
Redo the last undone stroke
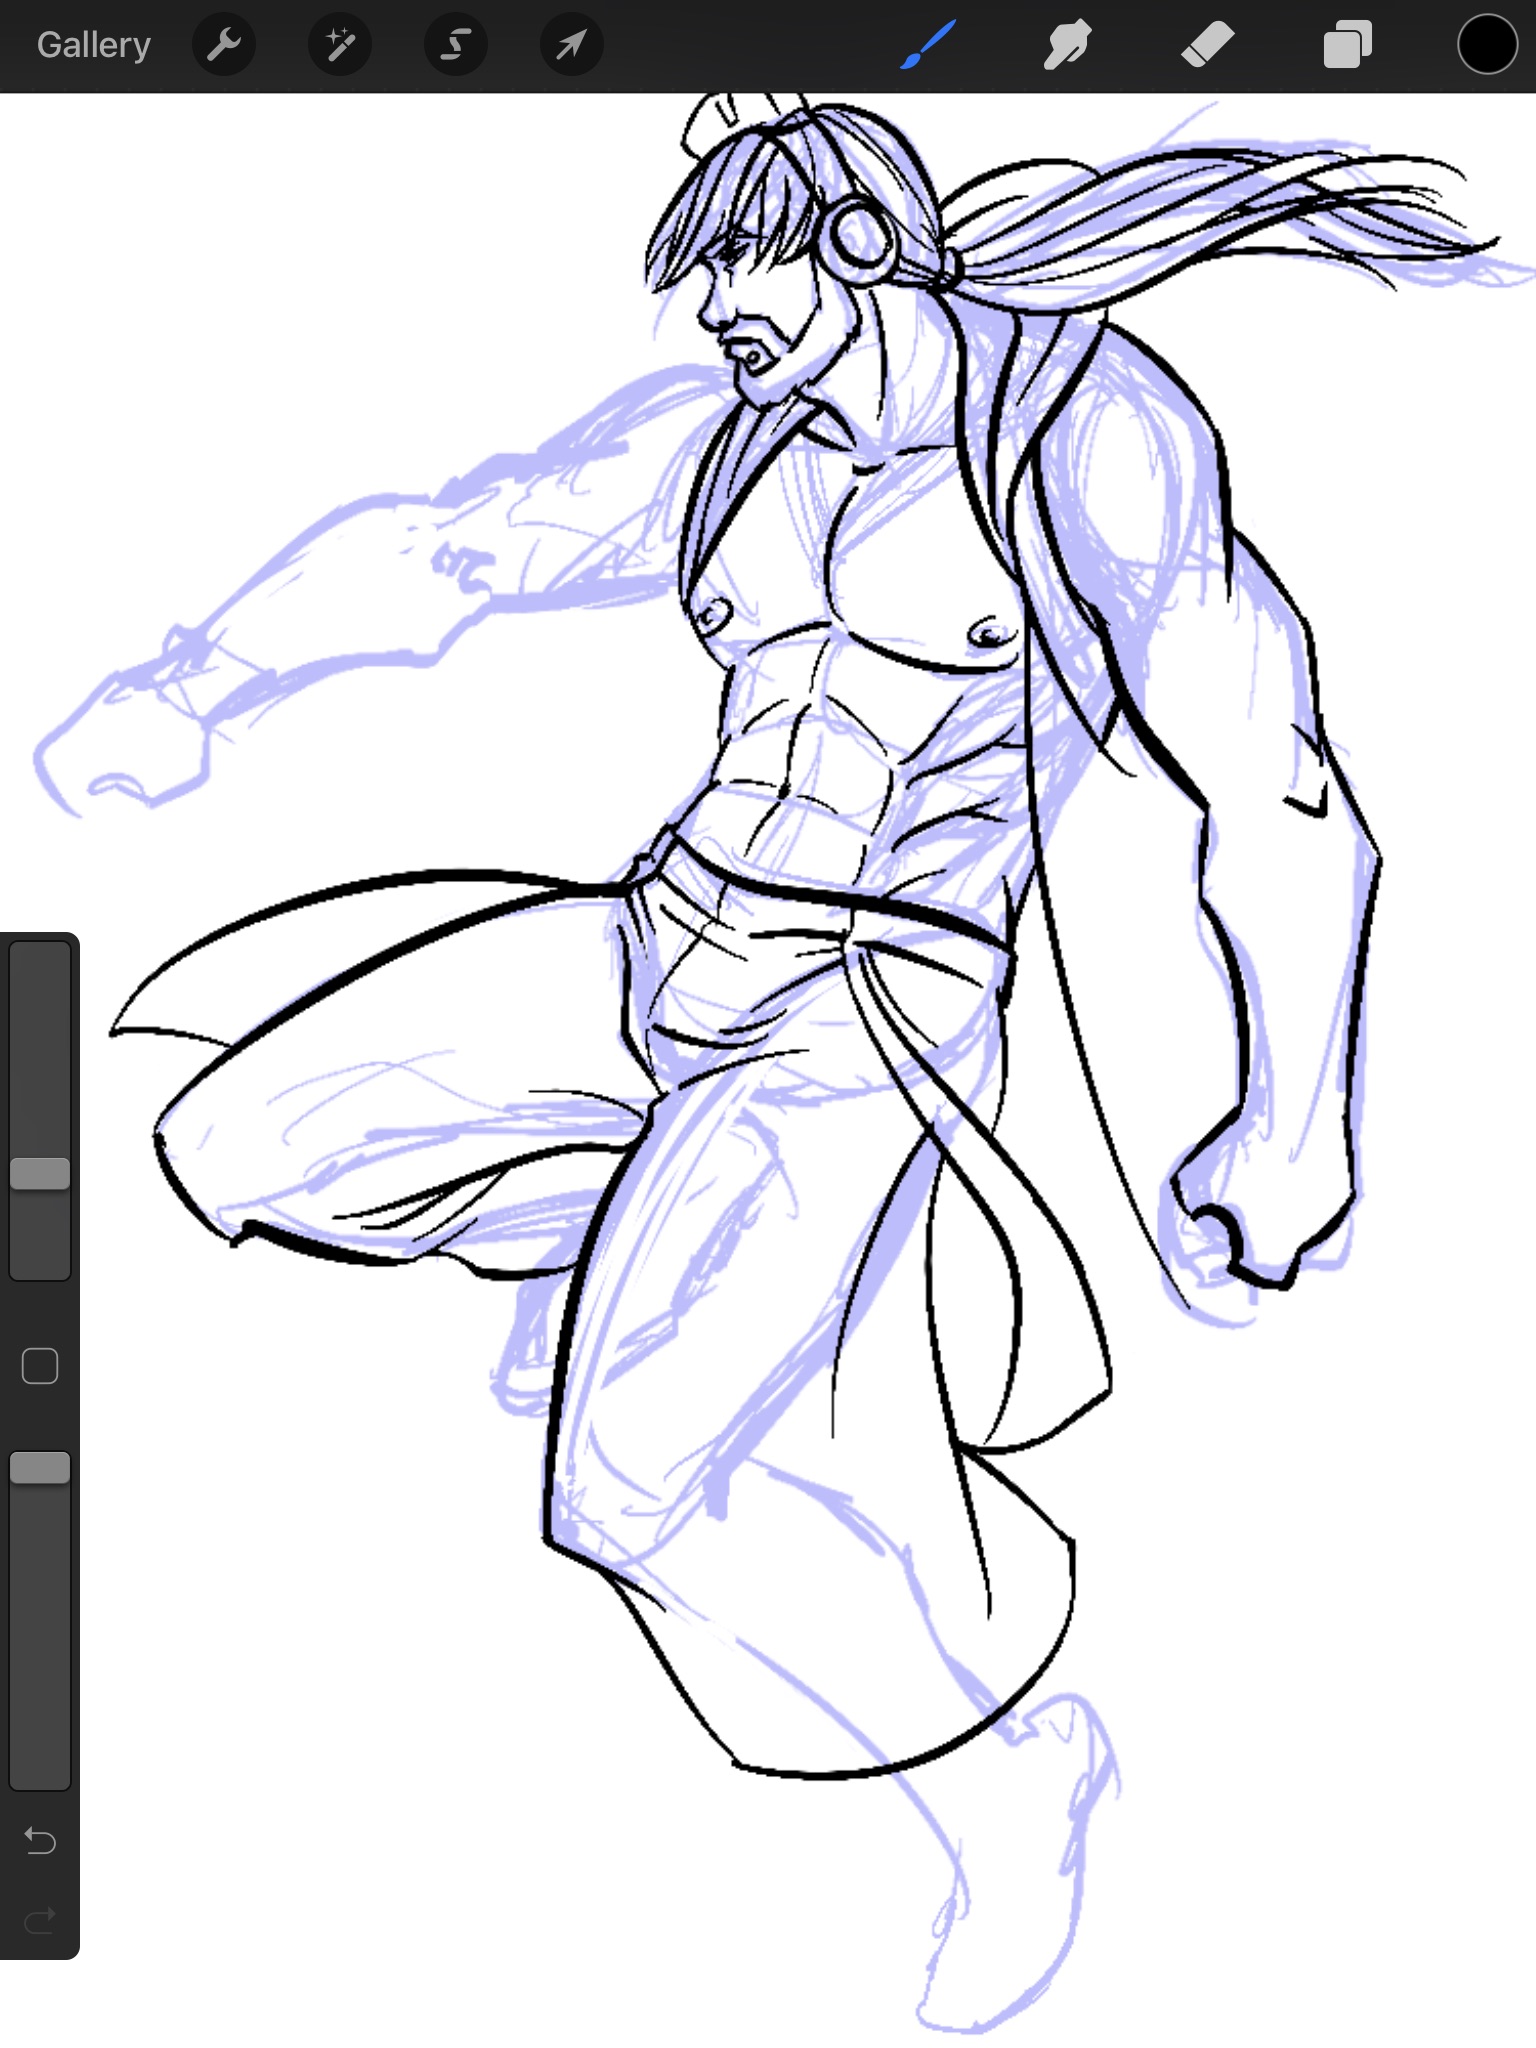(40, 1920)
